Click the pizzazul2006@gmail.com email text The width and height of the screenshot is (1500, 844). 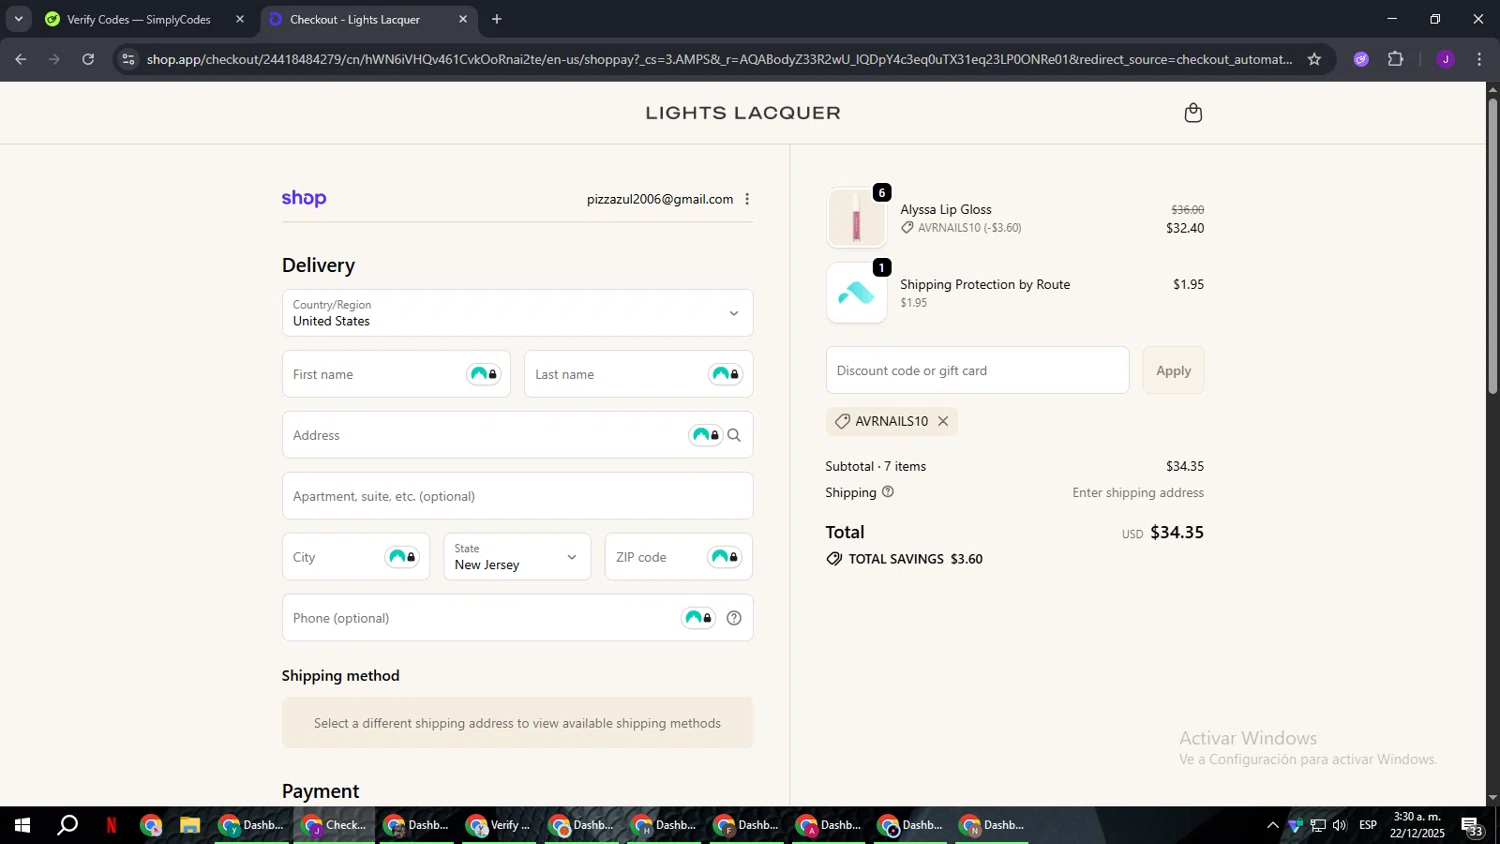click(x=660, y=199)
